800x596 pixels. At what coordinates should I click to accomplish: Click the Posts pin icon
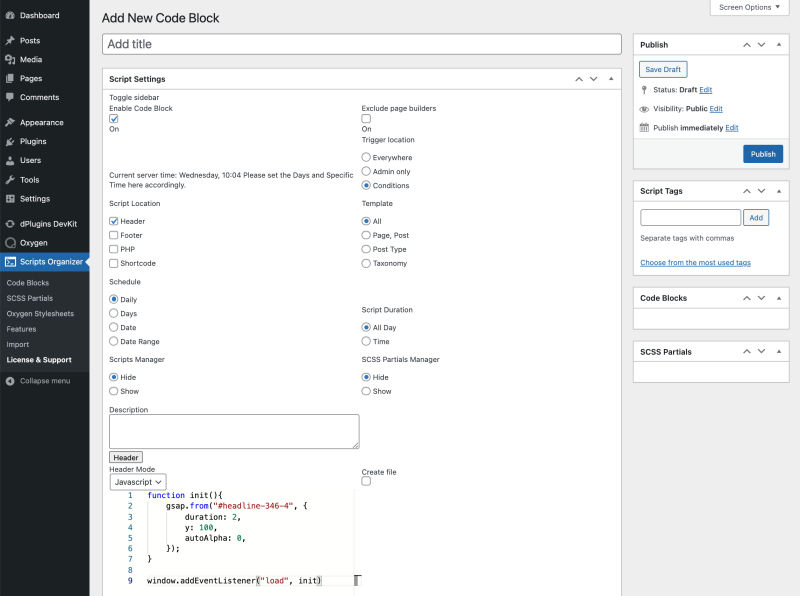click(10, 40)
